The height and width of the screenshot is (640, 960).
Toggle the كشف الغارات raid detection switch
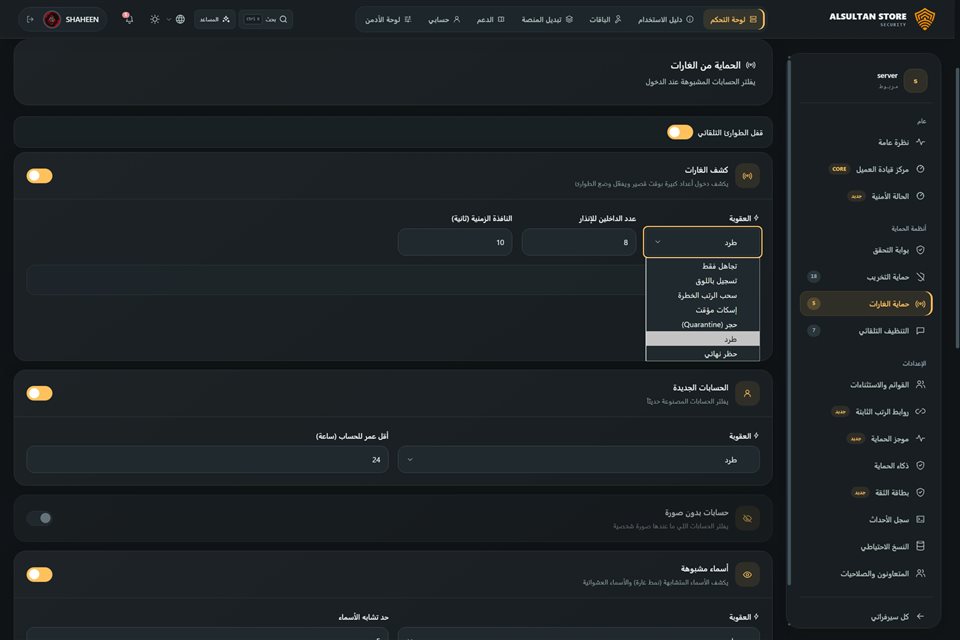click(39, 176)
